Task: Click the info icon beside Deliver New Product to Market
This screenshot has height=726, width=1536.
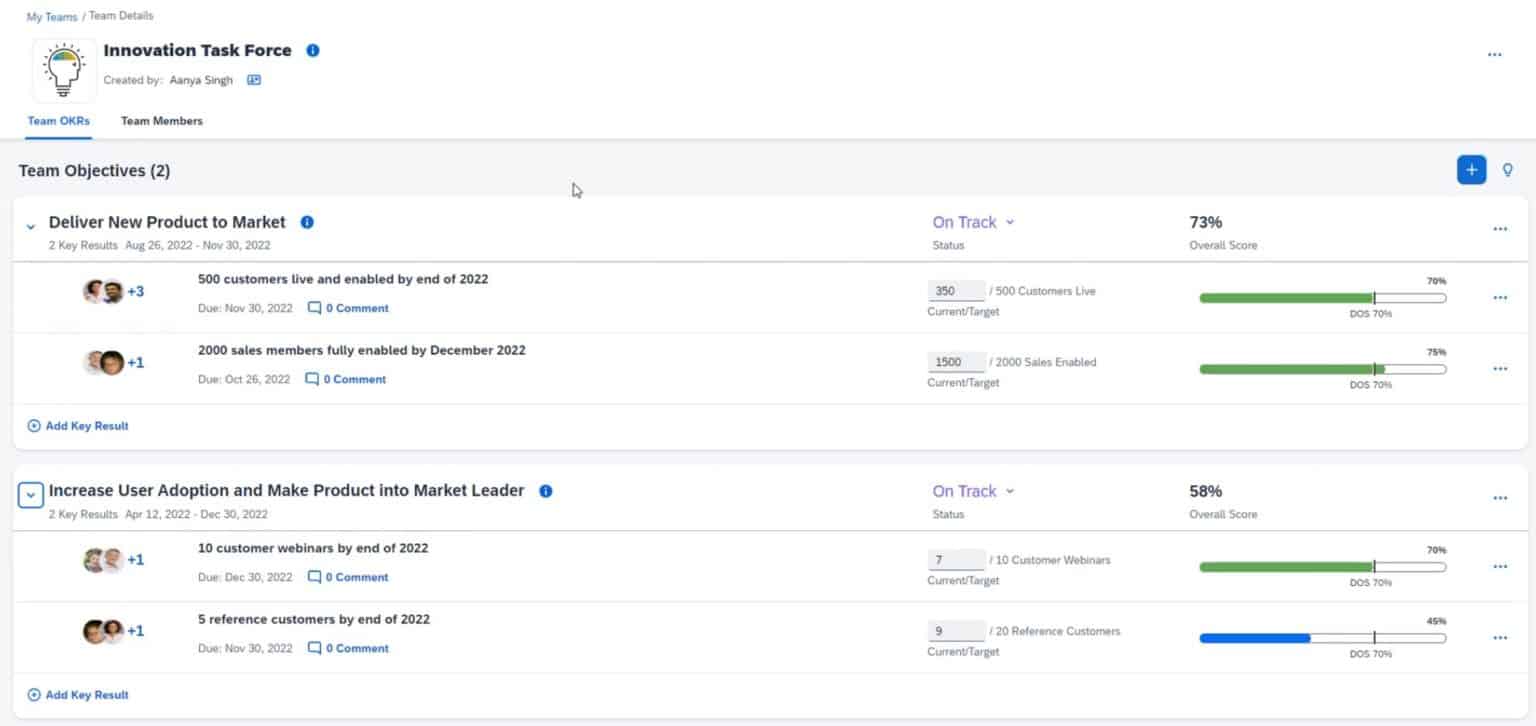Action: tap(307, 222)
